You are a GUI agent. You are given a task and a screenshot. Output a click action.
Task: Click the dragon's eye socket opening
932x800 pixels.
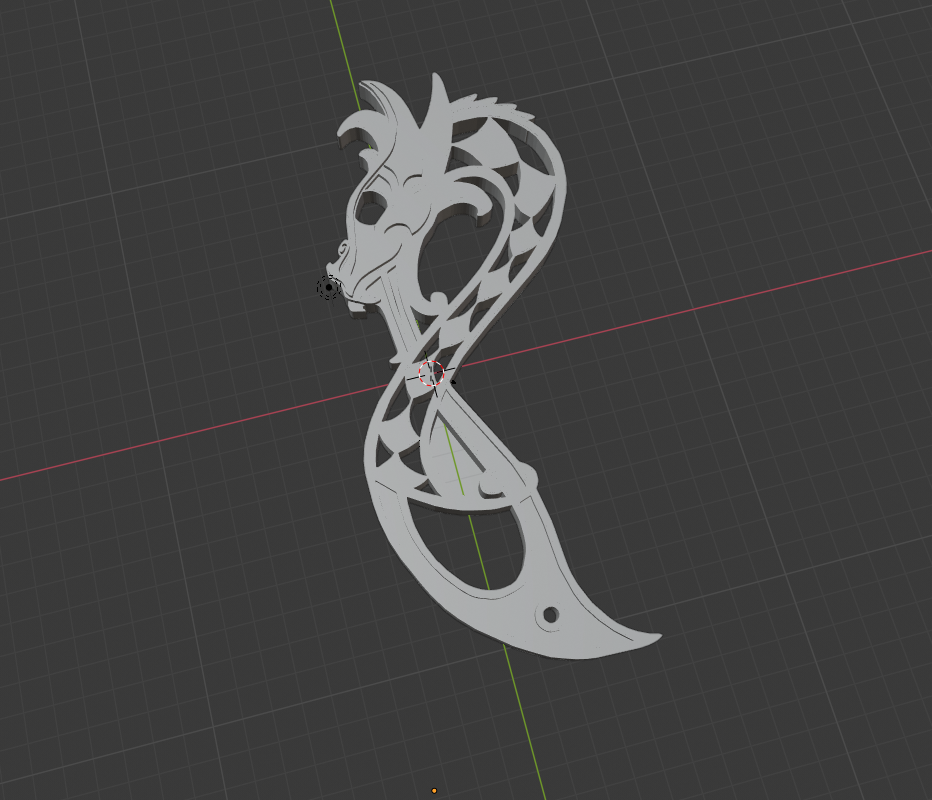pos(368,211)
